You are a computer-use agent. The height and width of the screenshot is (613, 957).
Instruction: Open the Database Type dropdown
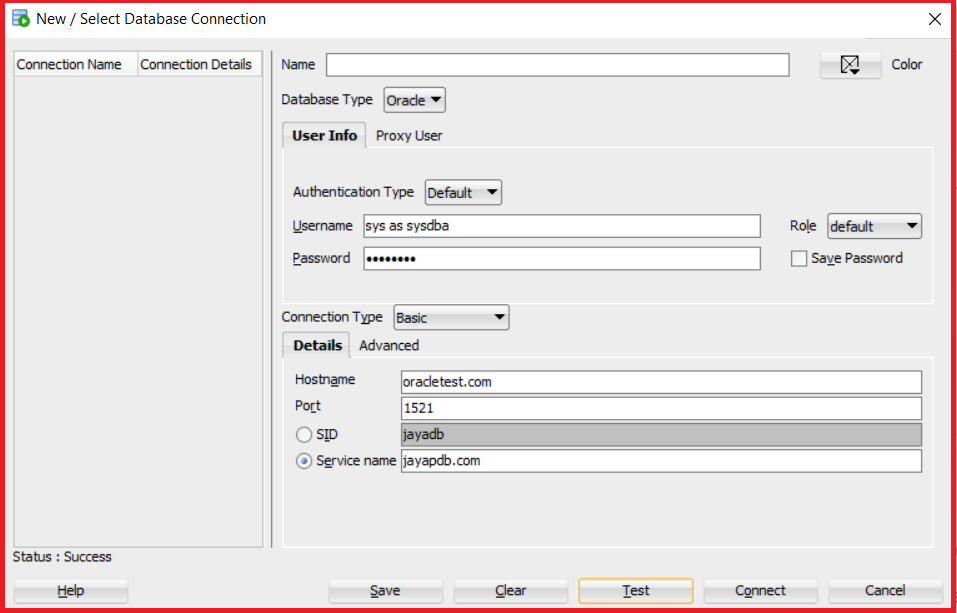click(414, 101)
